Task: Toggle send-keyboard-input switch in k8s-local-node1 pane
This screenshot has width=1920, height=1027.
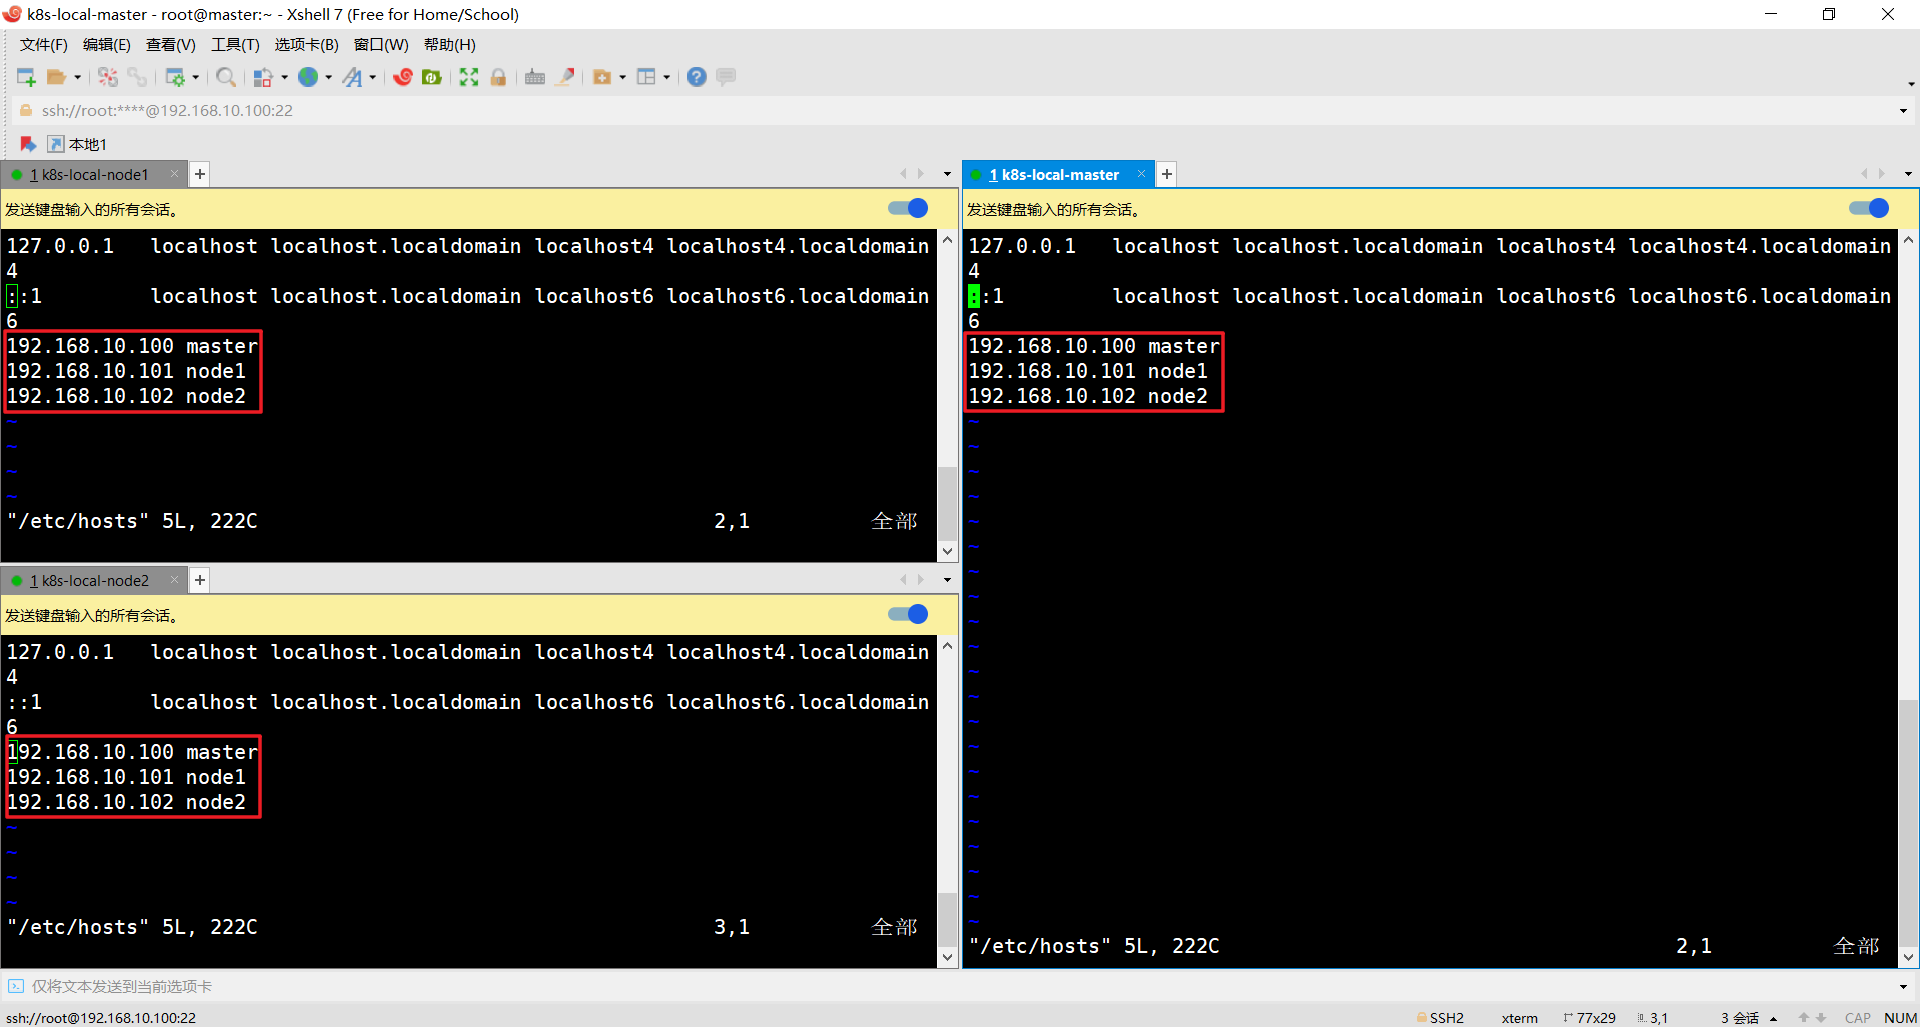Action: pyautogui.click(x=908, y=208)
